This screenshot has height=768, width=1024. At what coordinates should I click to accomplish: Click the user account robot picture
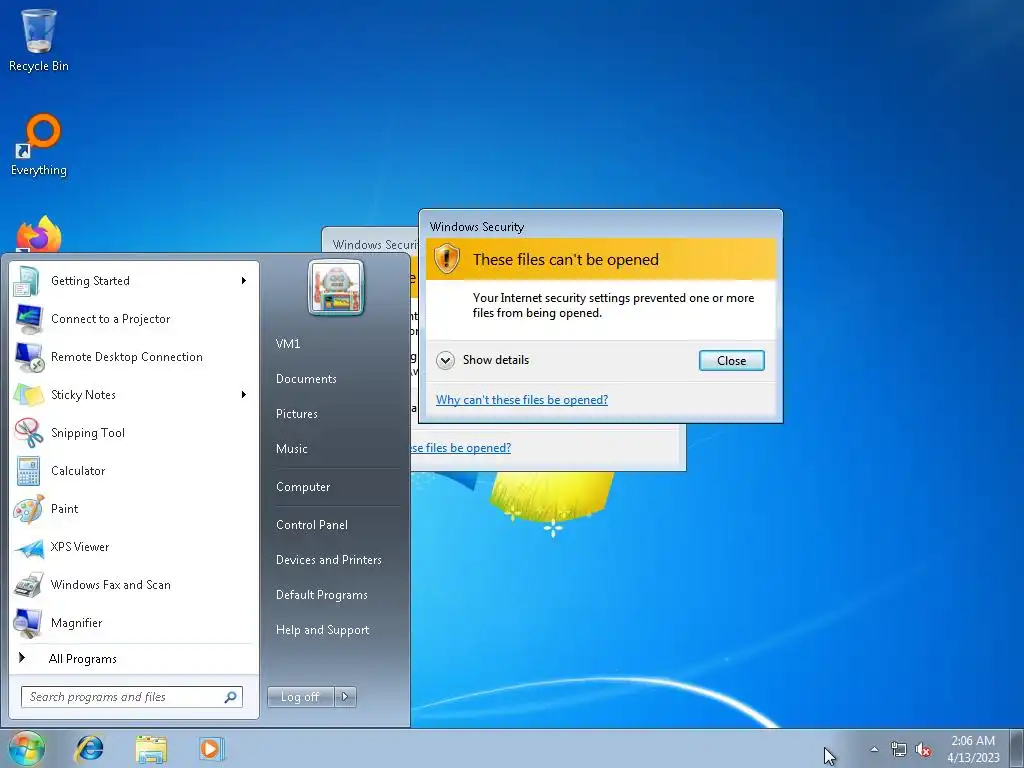336,287
